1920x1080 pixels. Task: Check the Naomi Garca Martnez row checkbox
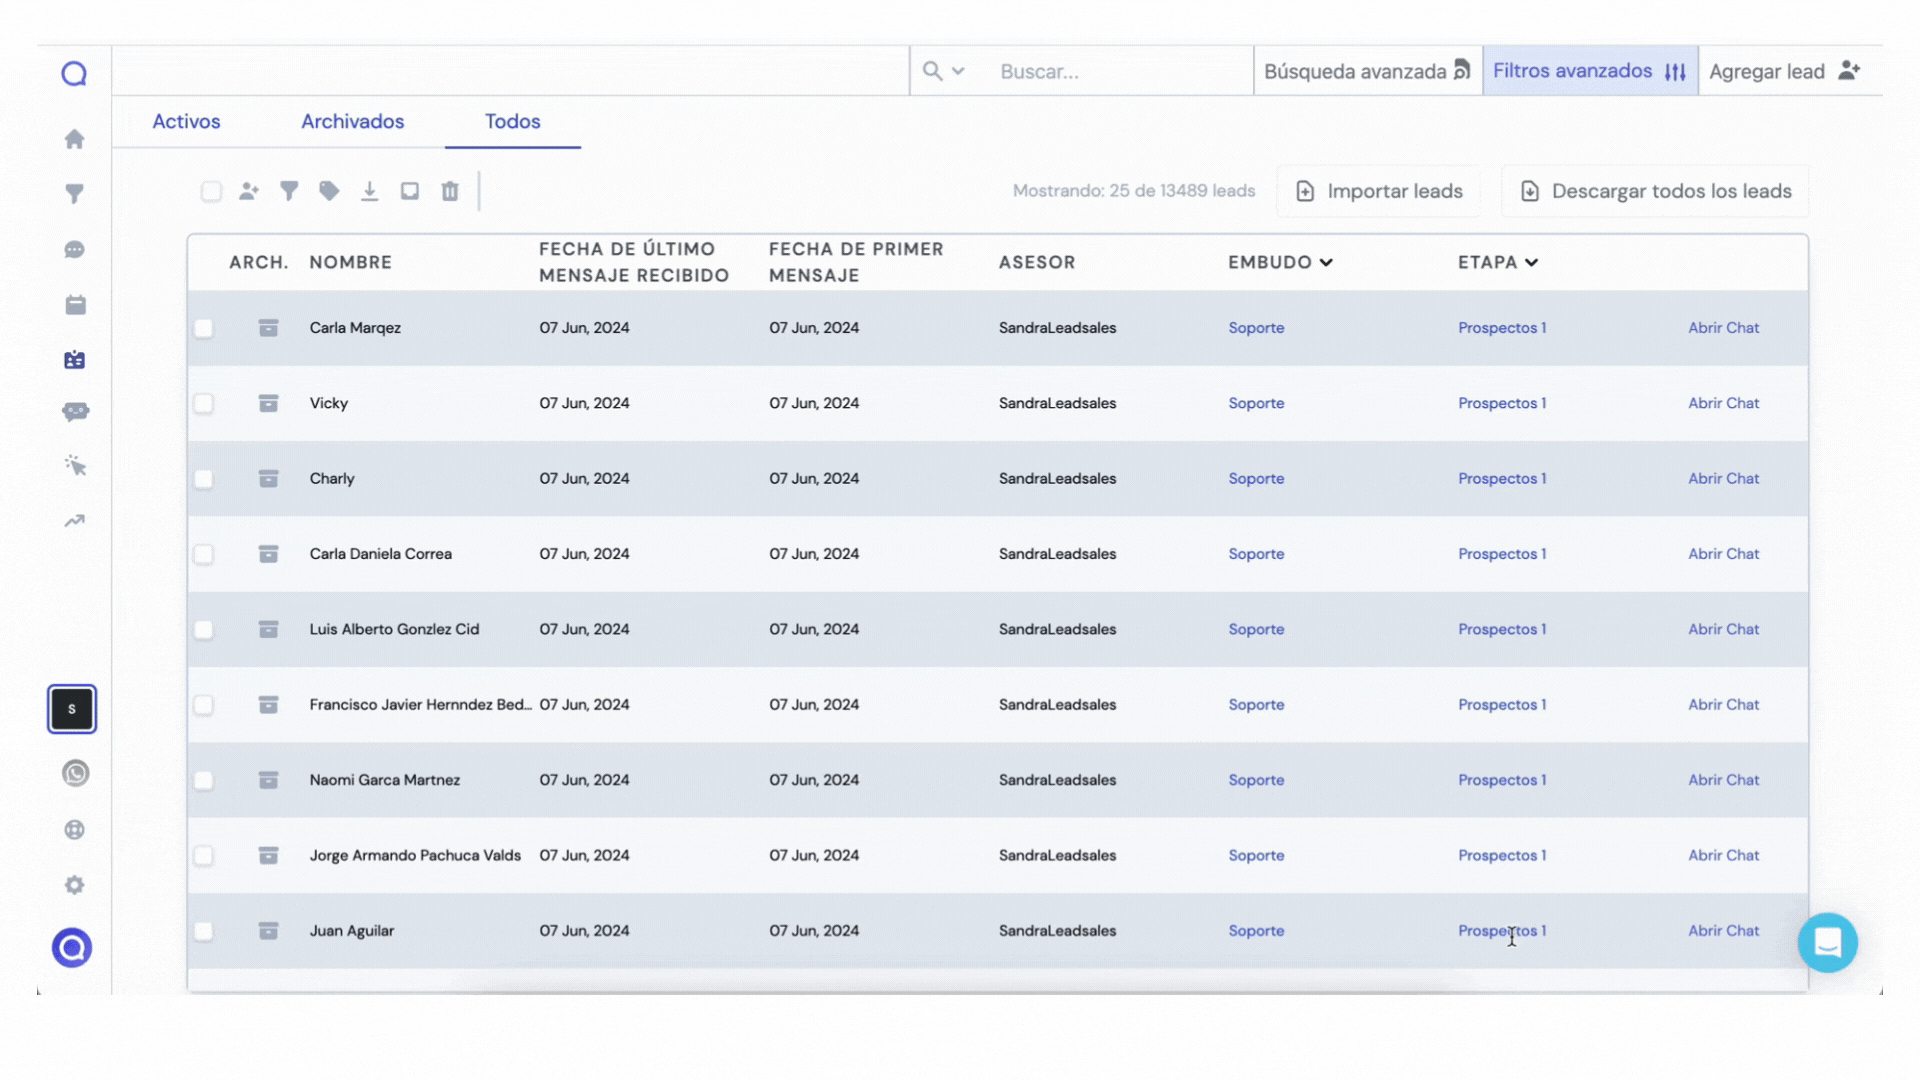coord(204,780)
